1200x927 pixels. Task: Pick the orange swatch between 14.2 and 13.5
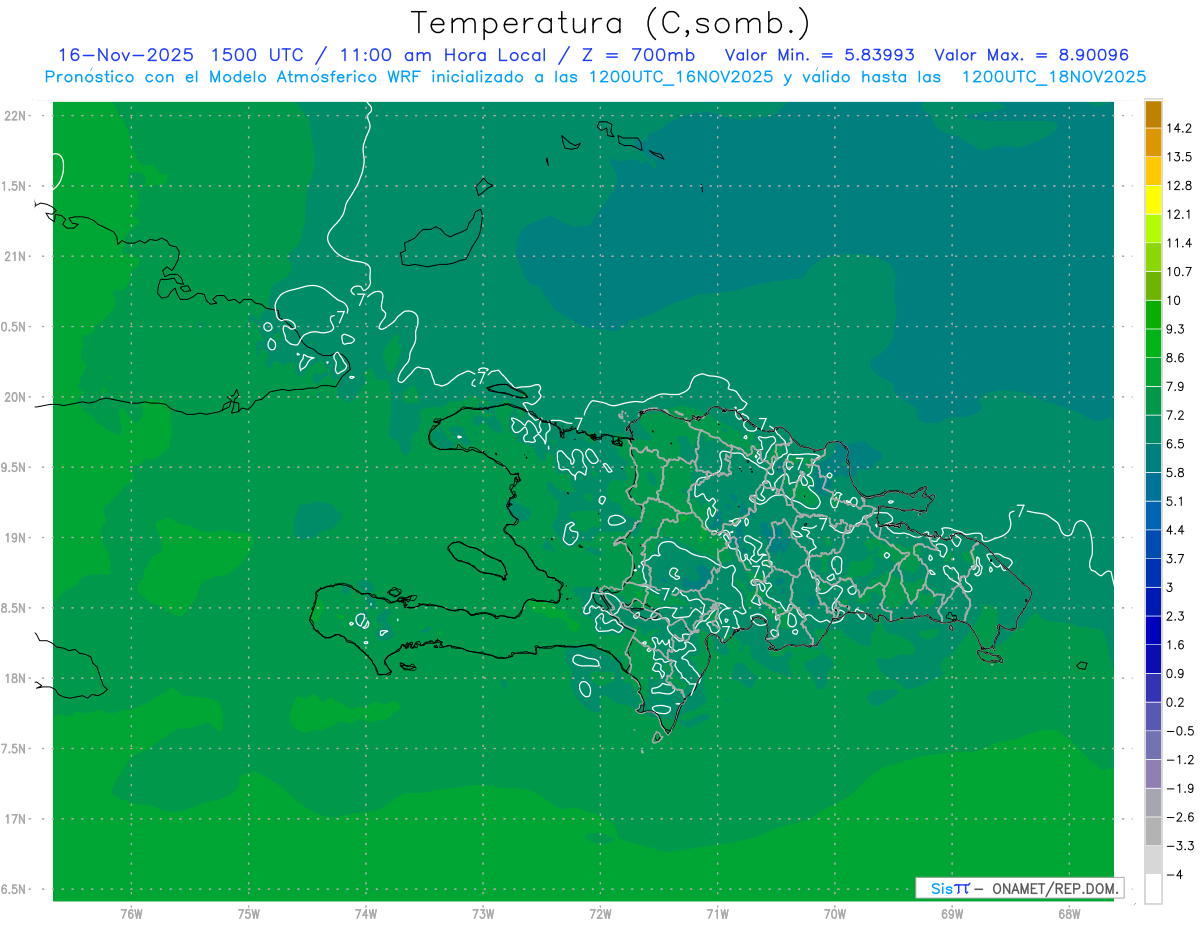(x=1153, y=143)
